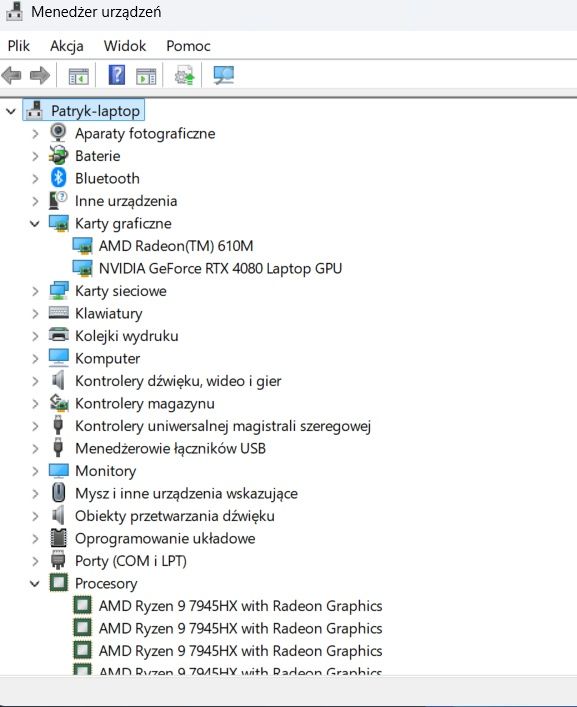
Task: Select the Kontrolery magazynu entry
Action: (145, 404)
